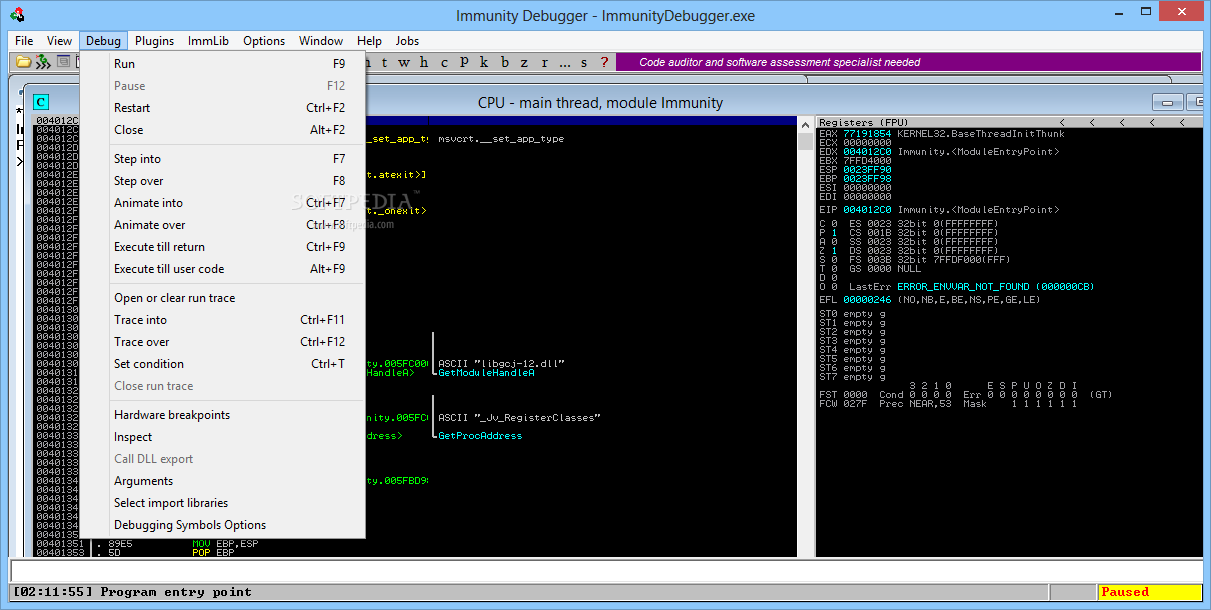This screenshot has height=610, width=1211.
Task: Close the open Debug menu via its title
Action: click(x=103, y=41)
